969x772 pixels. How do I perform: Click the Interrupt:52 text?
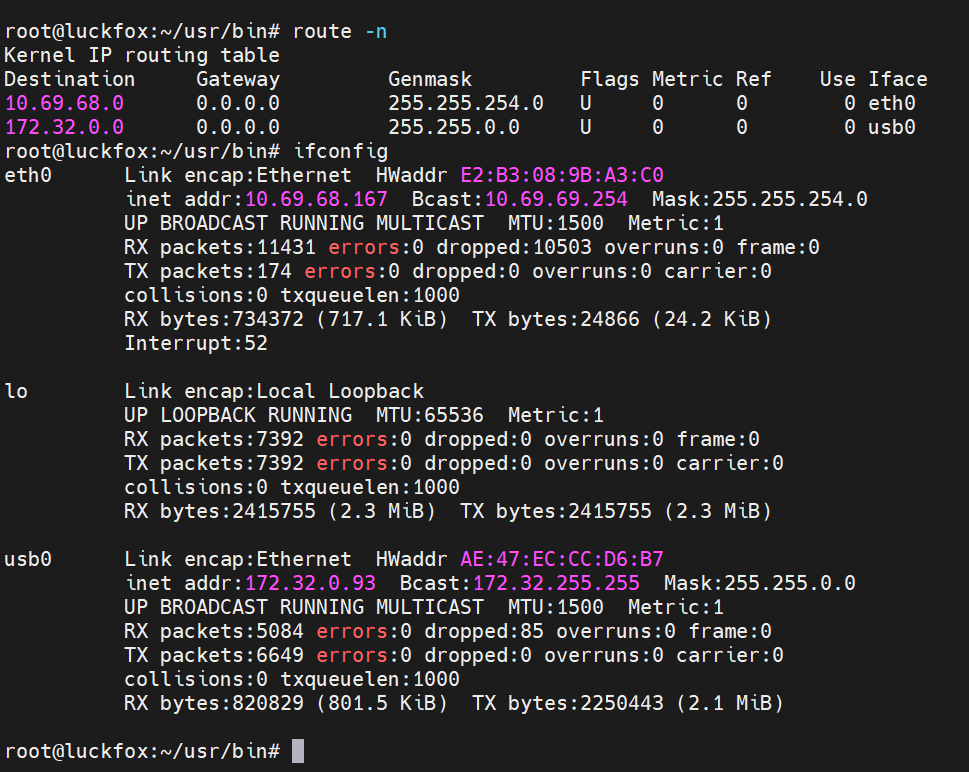click(x=196, y=343)
